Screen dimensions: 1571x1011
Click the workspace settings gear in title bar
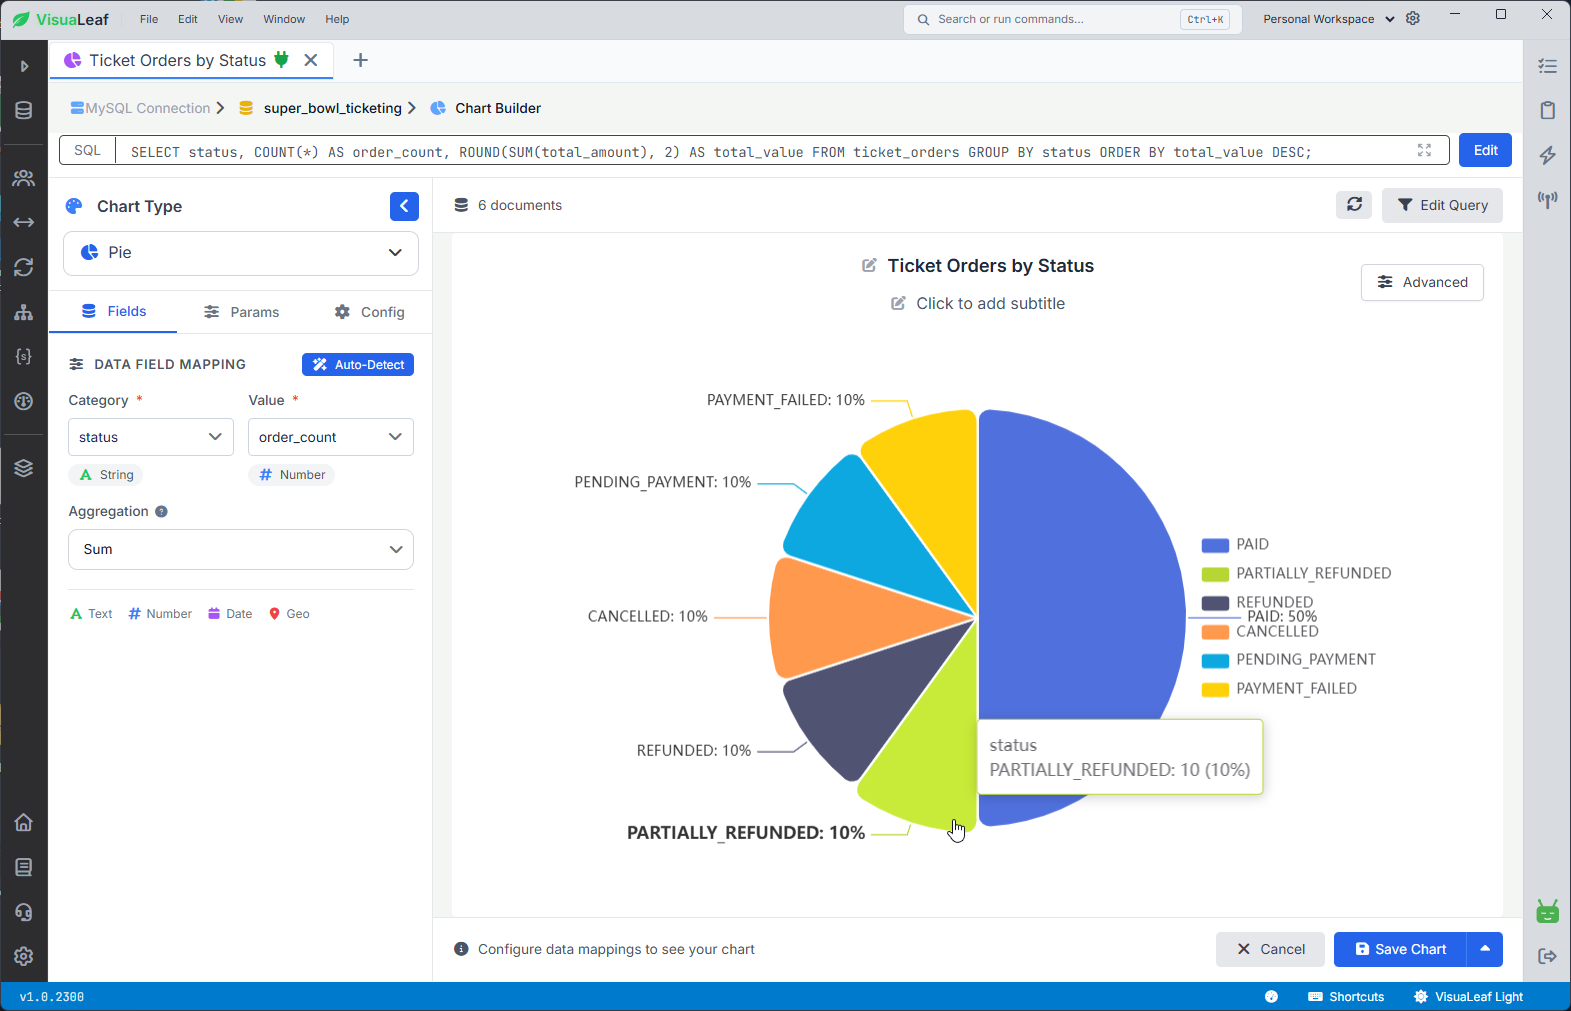(1413, 19)
